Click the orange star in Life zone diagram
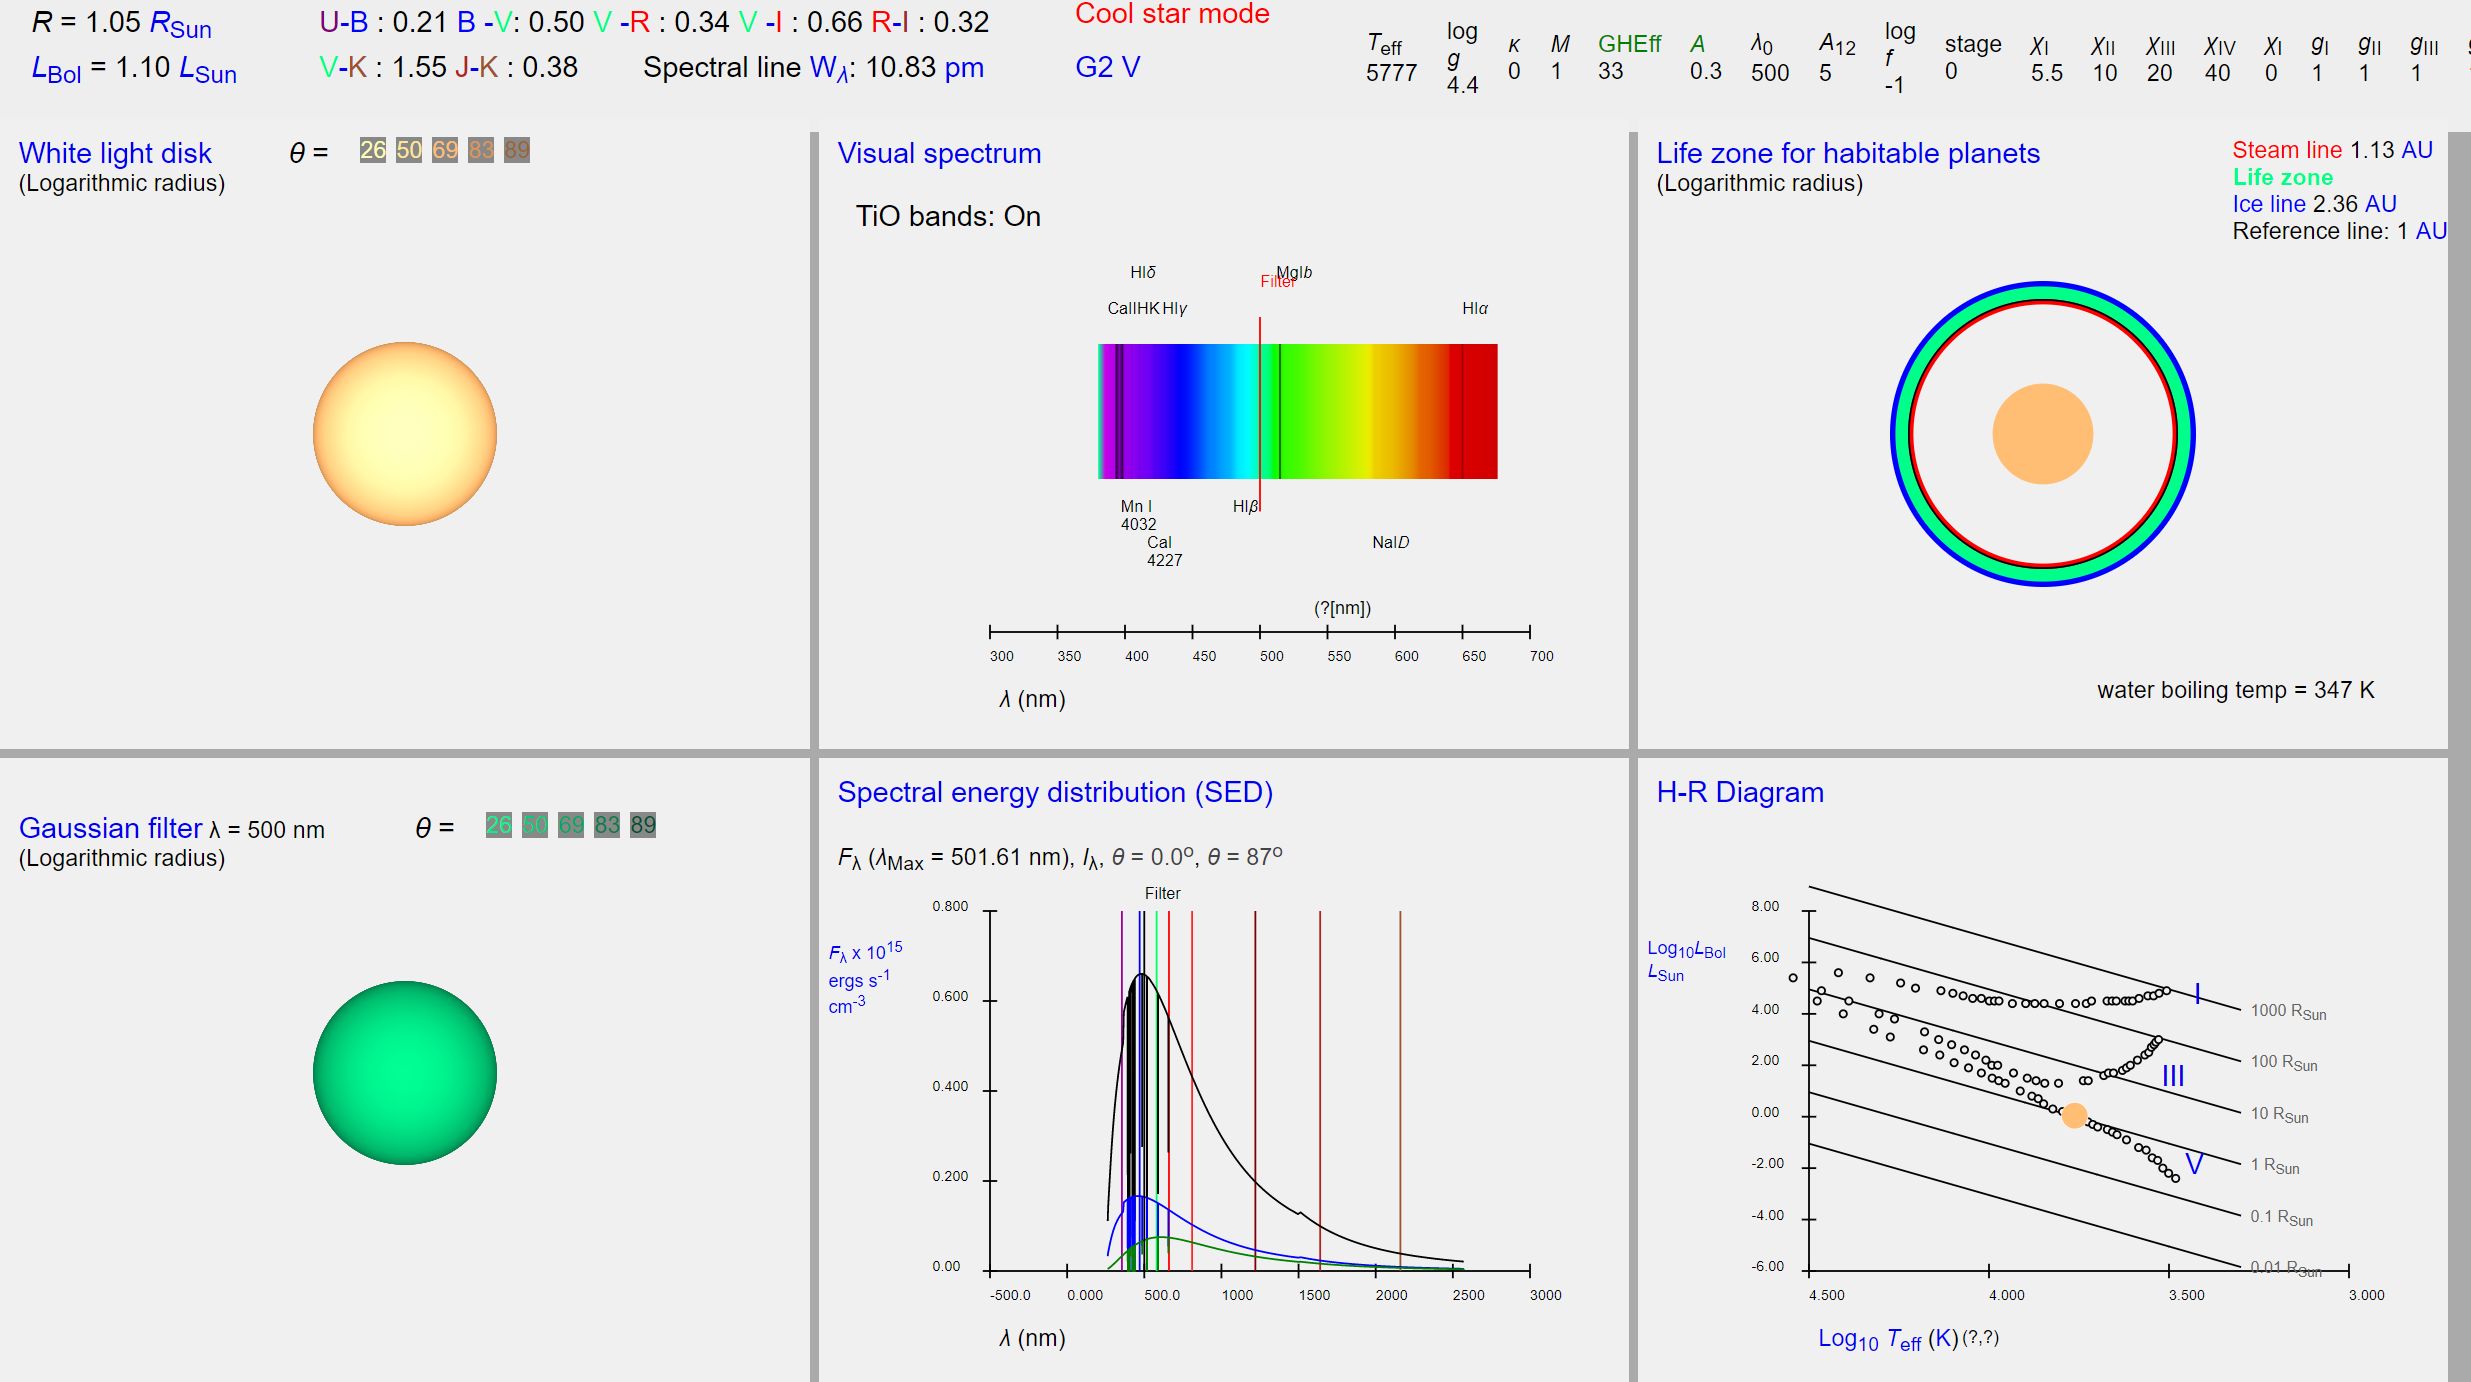Viewport: 2471px width, 1382px height. click(x=2042, y=434)
